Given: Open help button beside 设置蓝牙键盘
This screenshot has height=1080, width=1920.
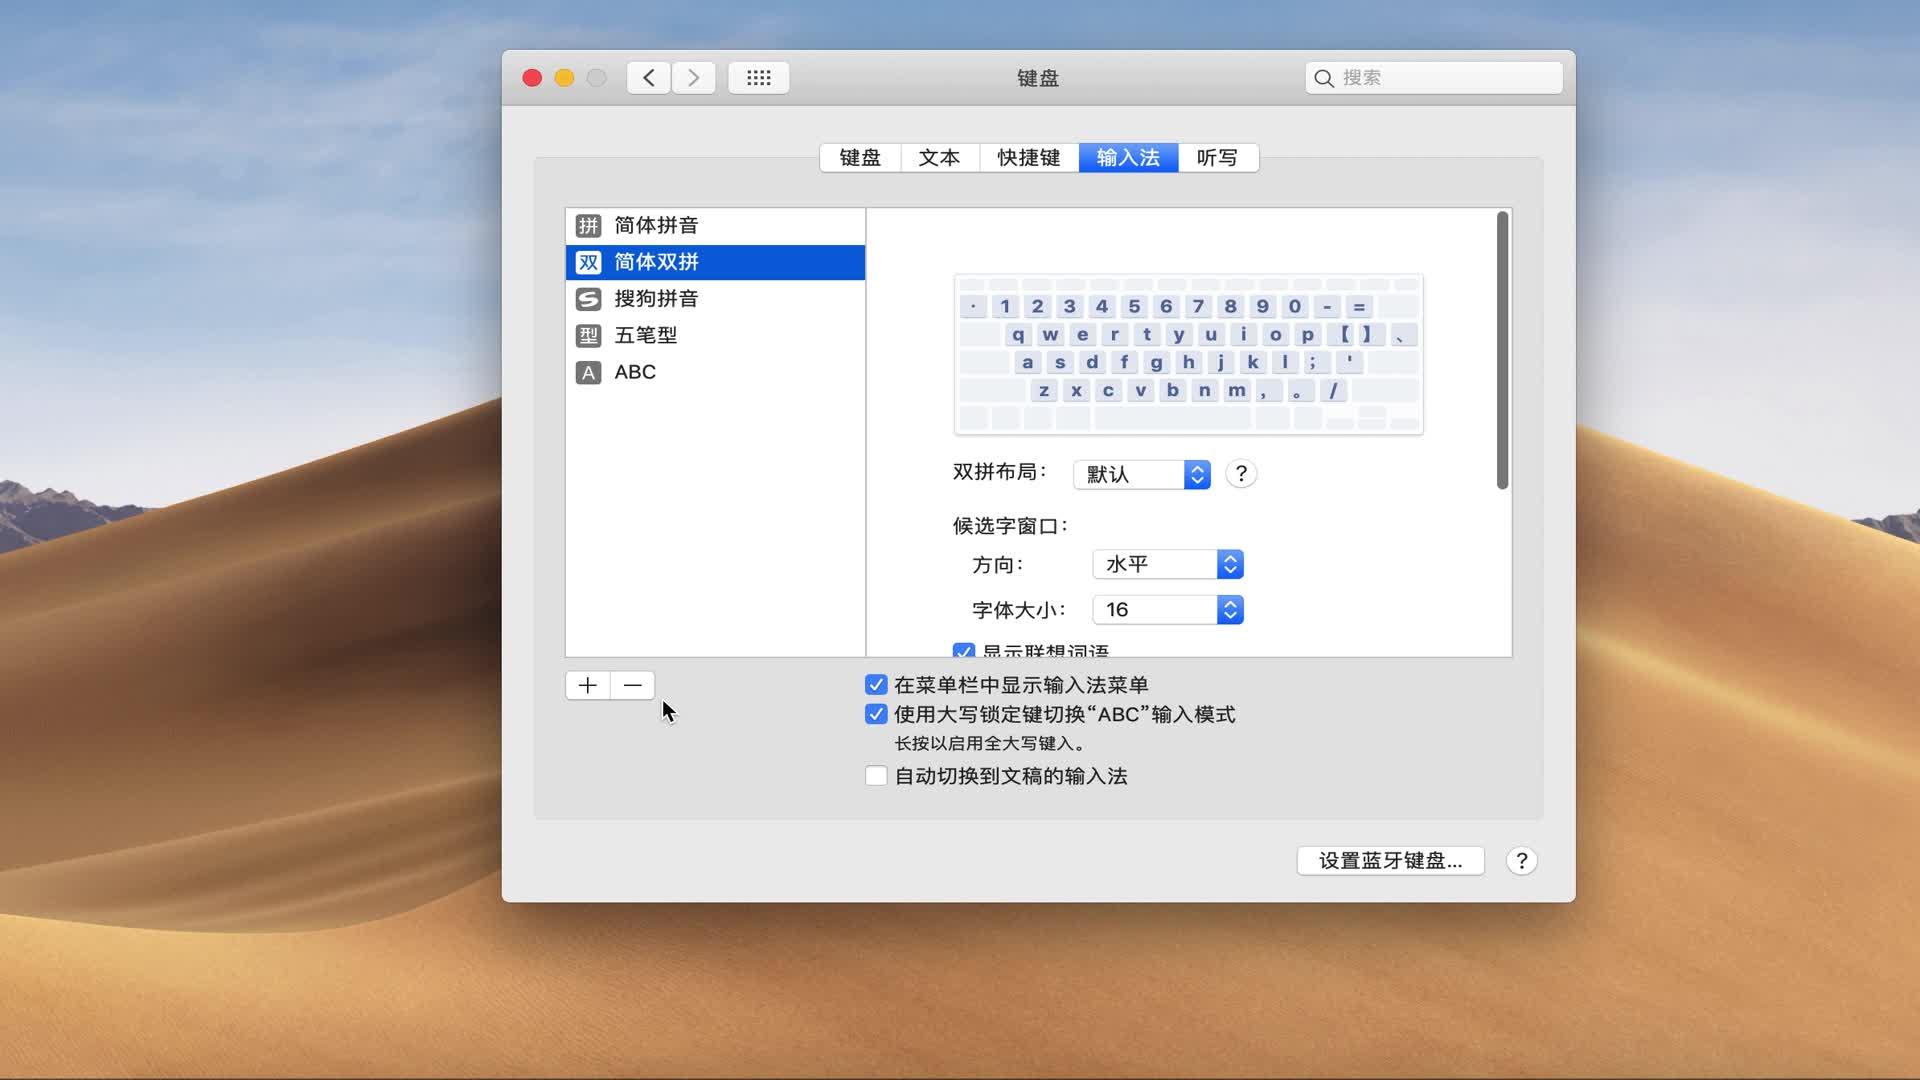Looking at the screenshot, I should [x=1521, y=861].
